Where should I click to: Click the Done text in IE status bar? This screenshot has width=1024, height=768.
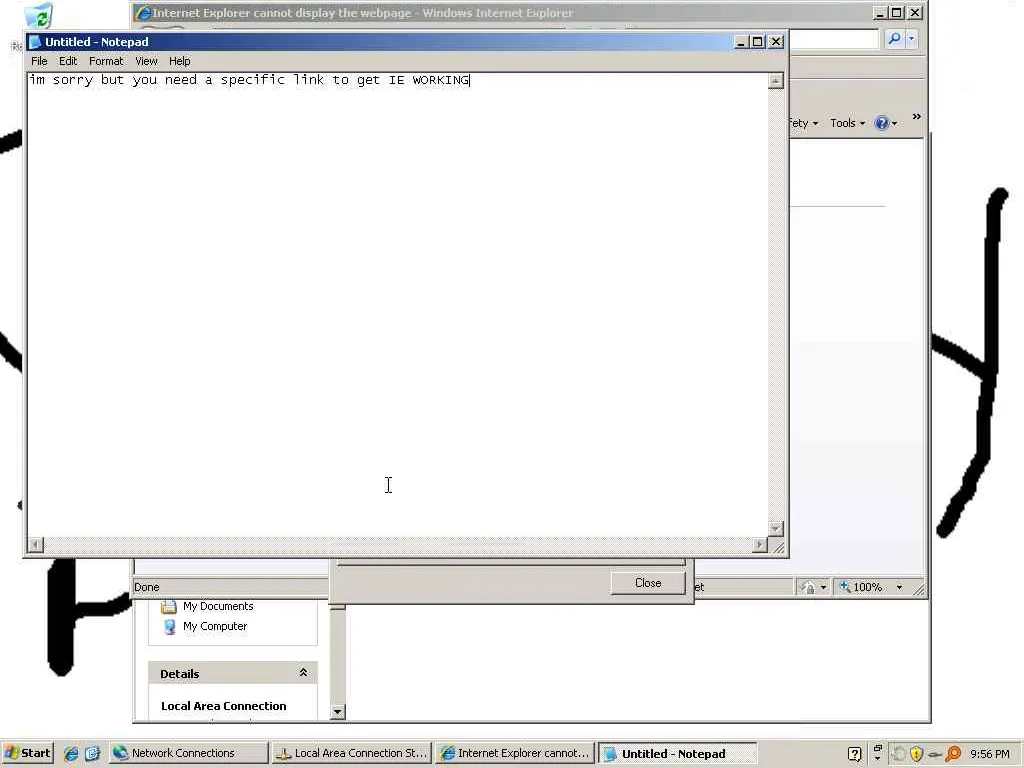(147, 587)
